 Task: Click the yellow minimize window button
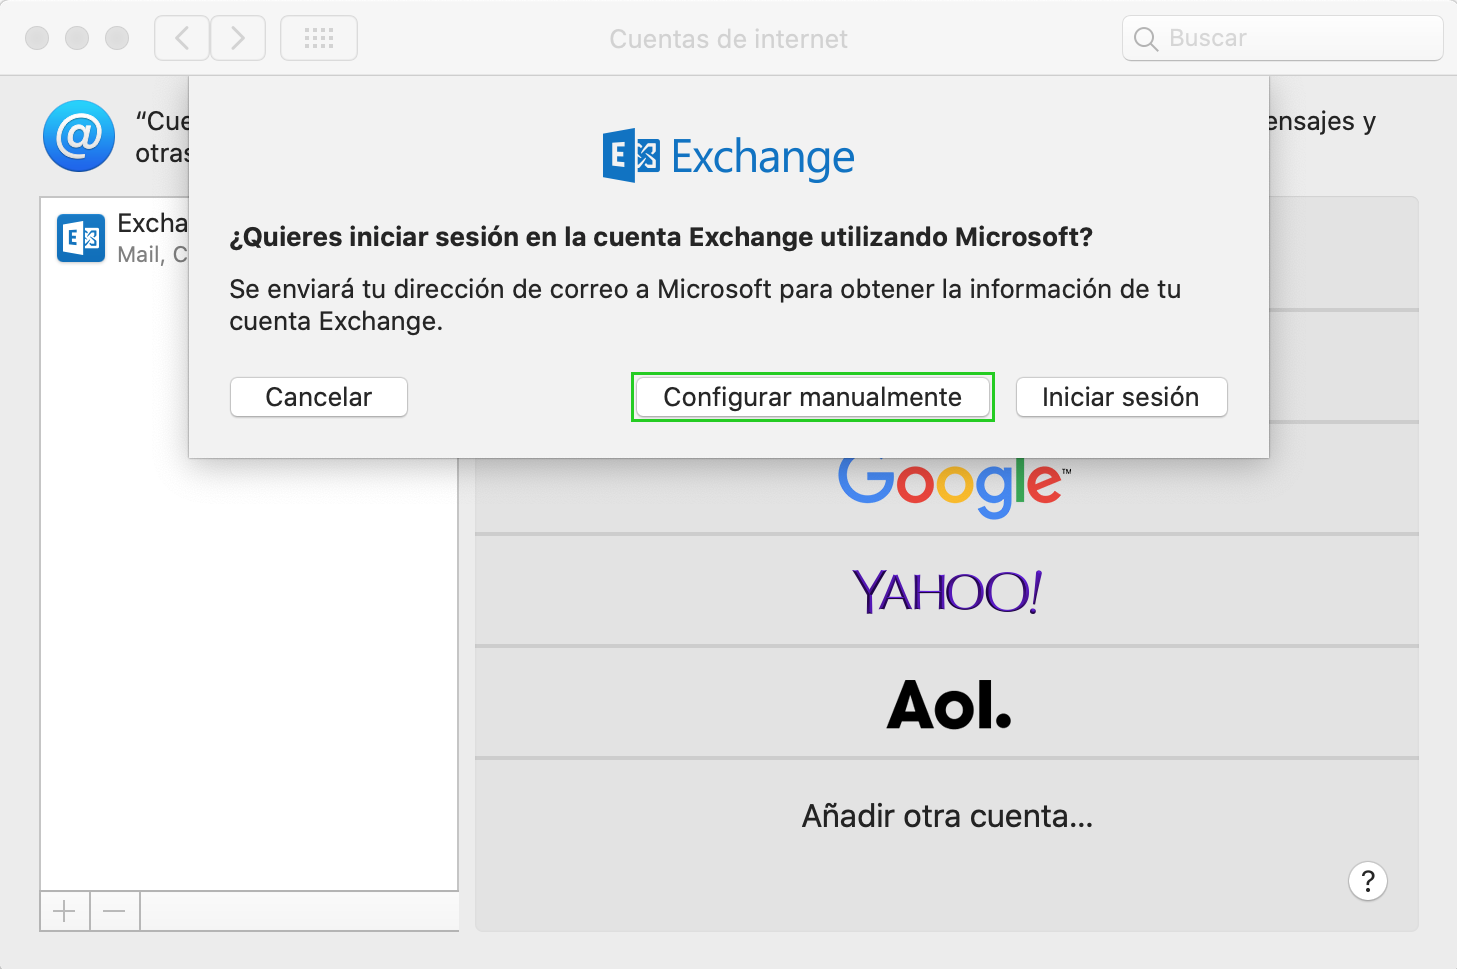(x=77, y=38)
